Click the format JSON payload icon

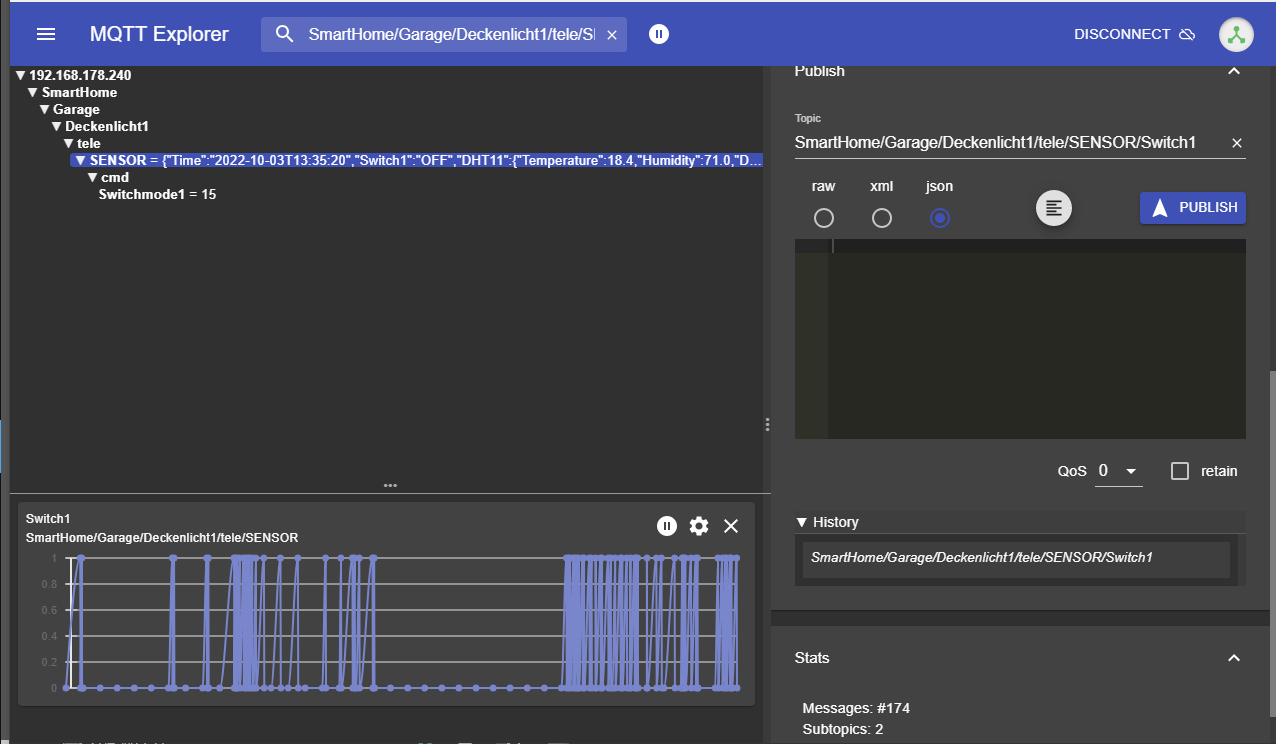pyautogui.click(x=1053, y=208)
